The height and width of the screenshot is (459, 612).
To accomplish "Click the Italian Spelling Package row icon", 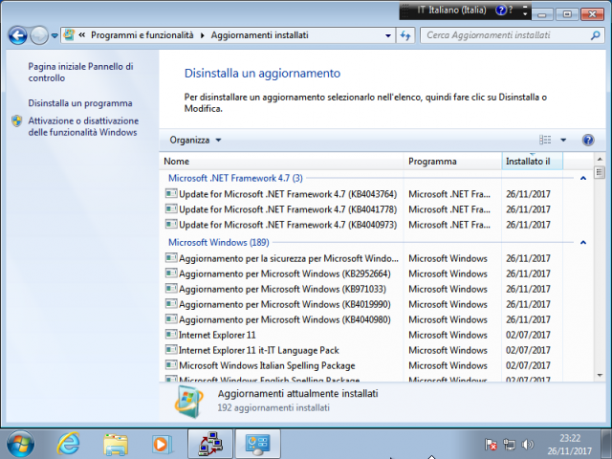I will [x=171, y=365].
